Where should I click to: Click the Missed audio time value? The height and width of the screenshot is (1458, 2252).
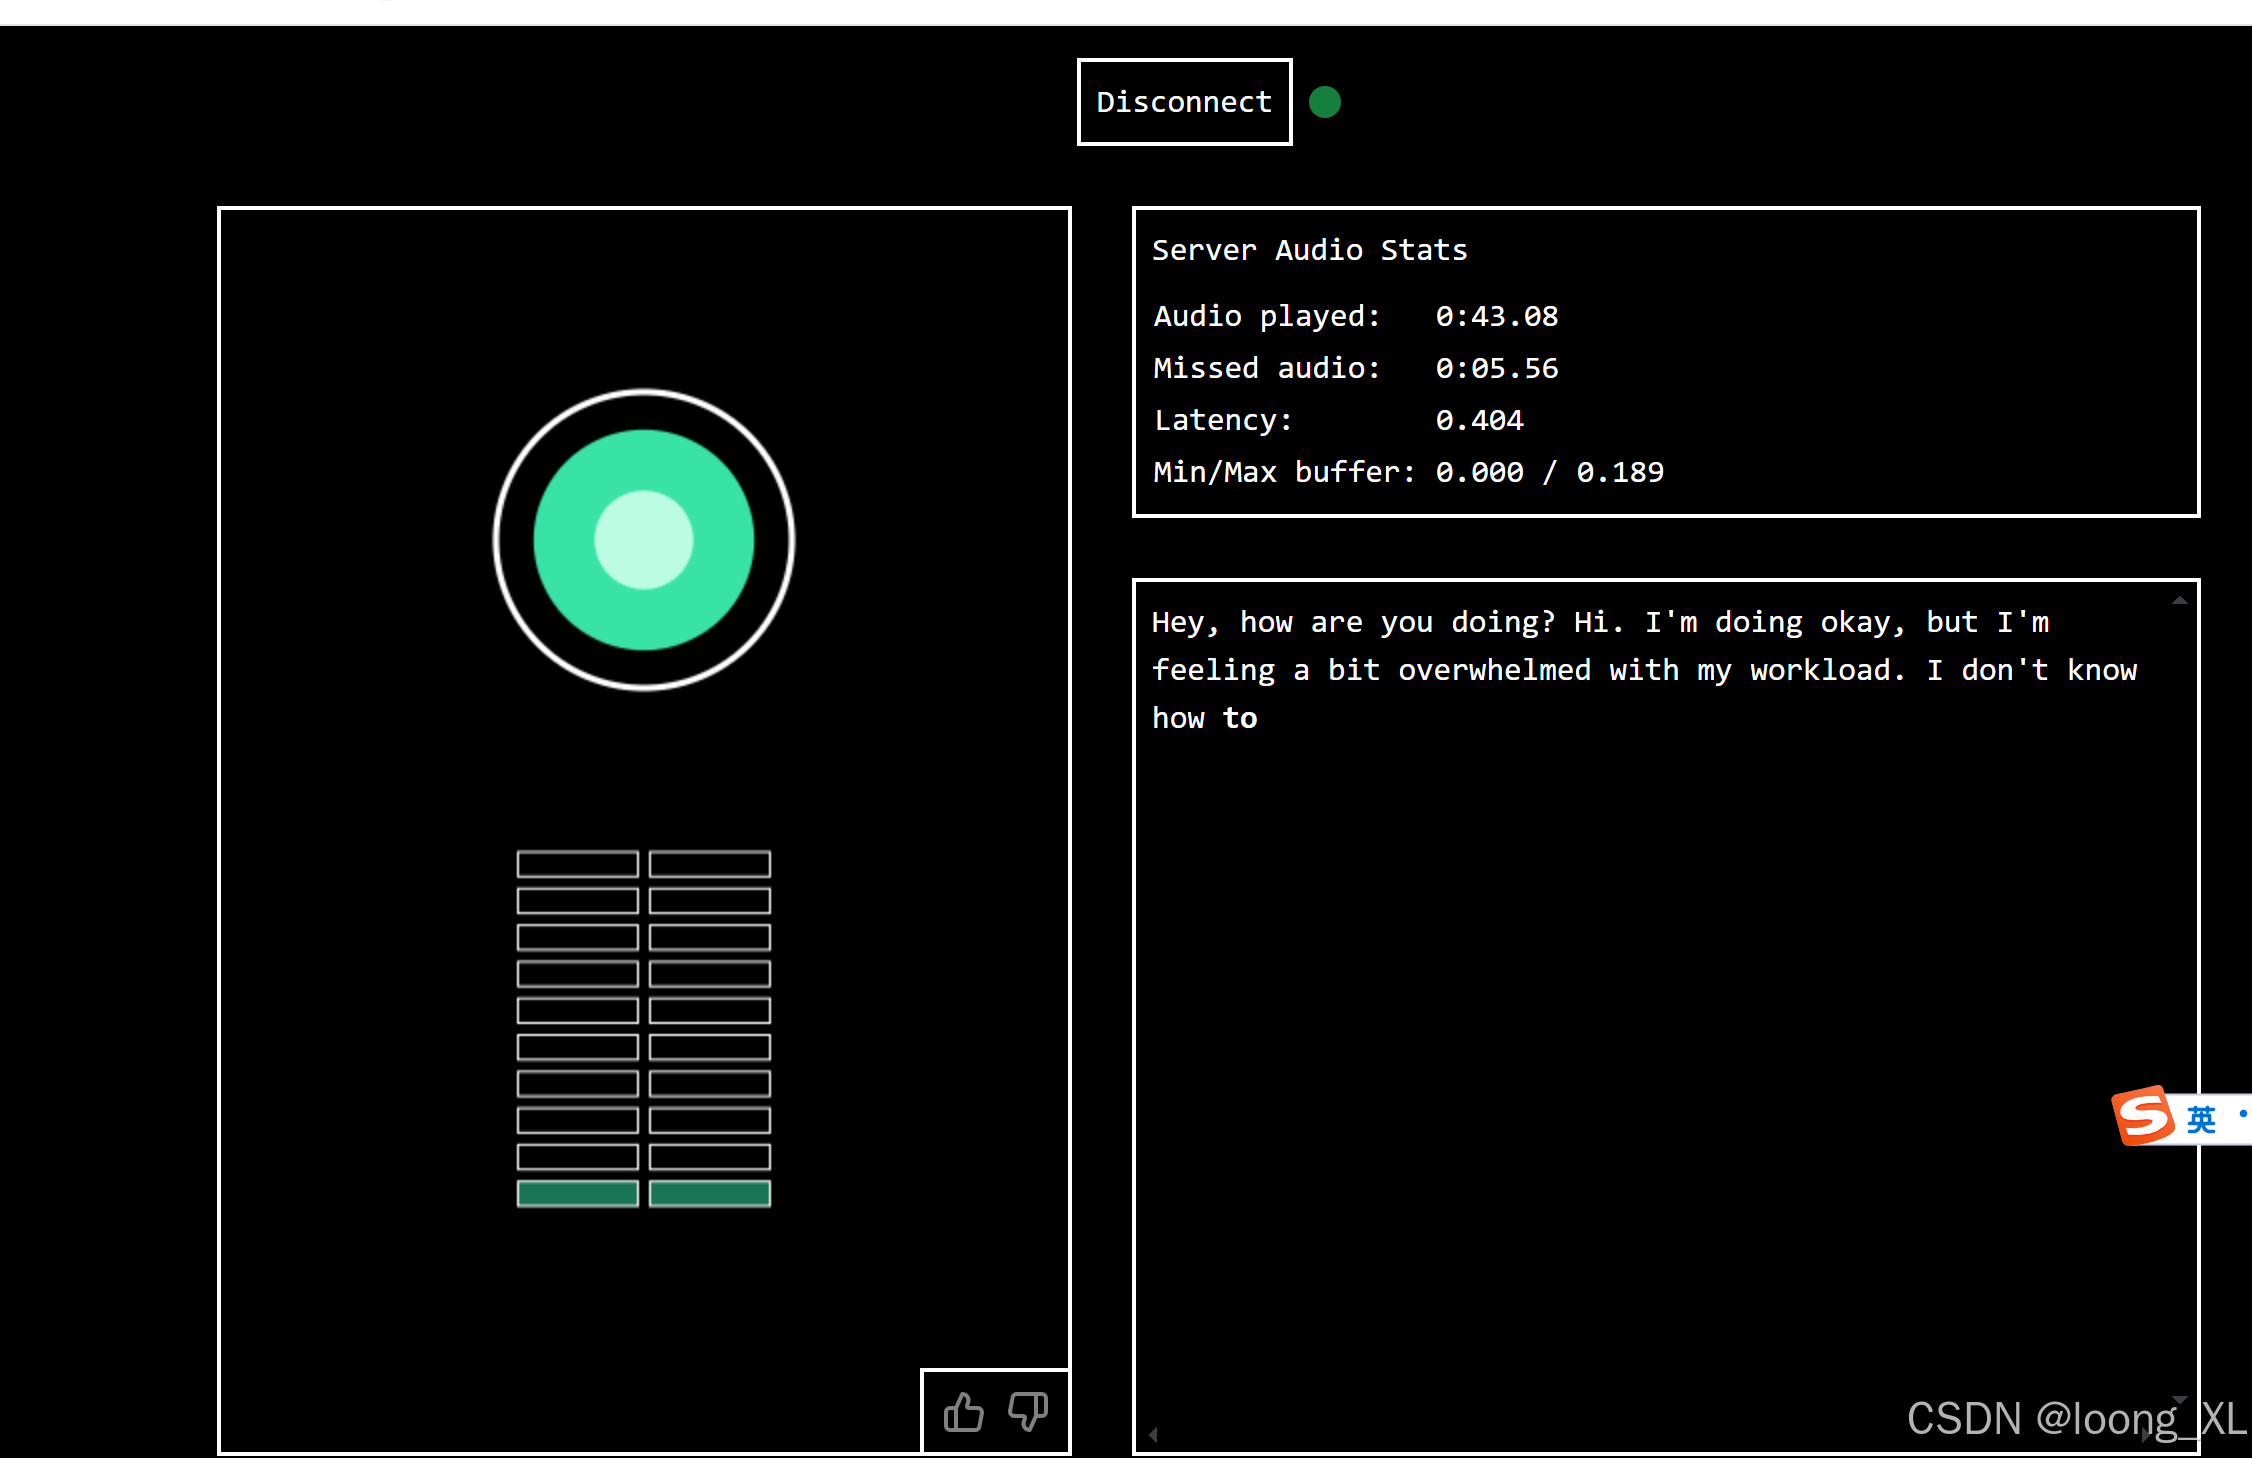tap(1496, 368)
